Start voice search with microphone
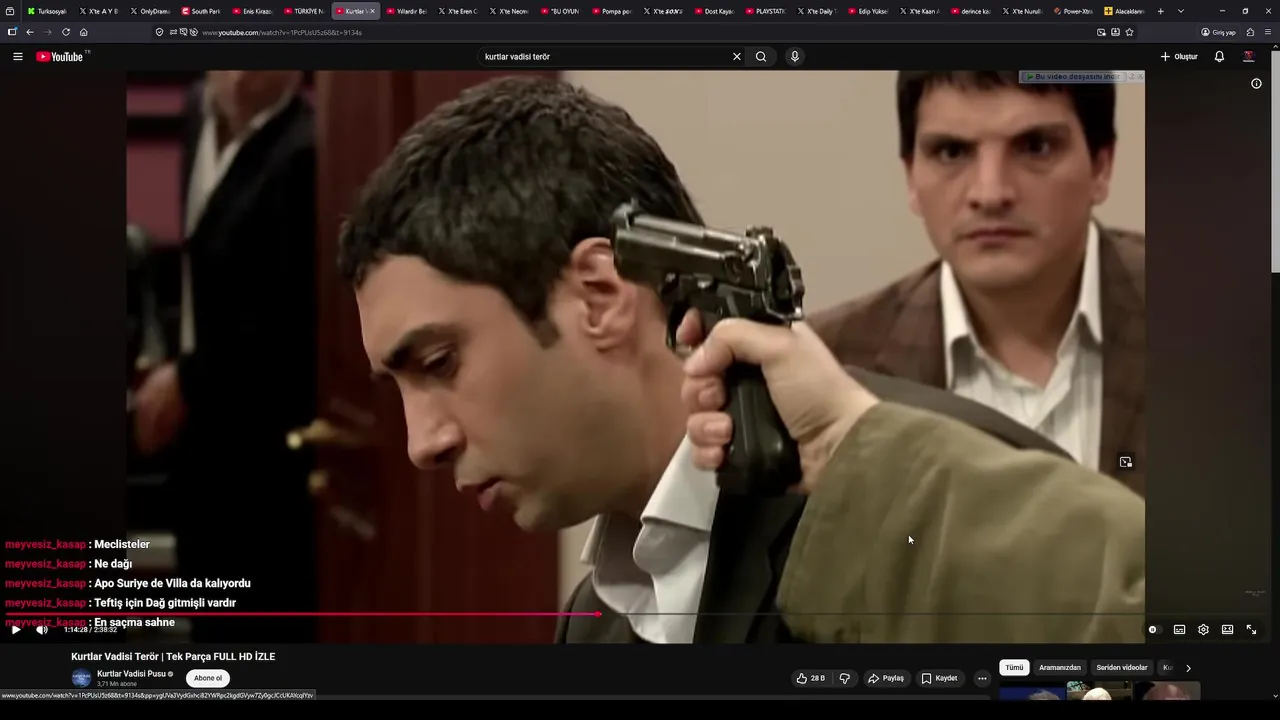This screenshot has height=720, width=1280. [x=795, y=57]
